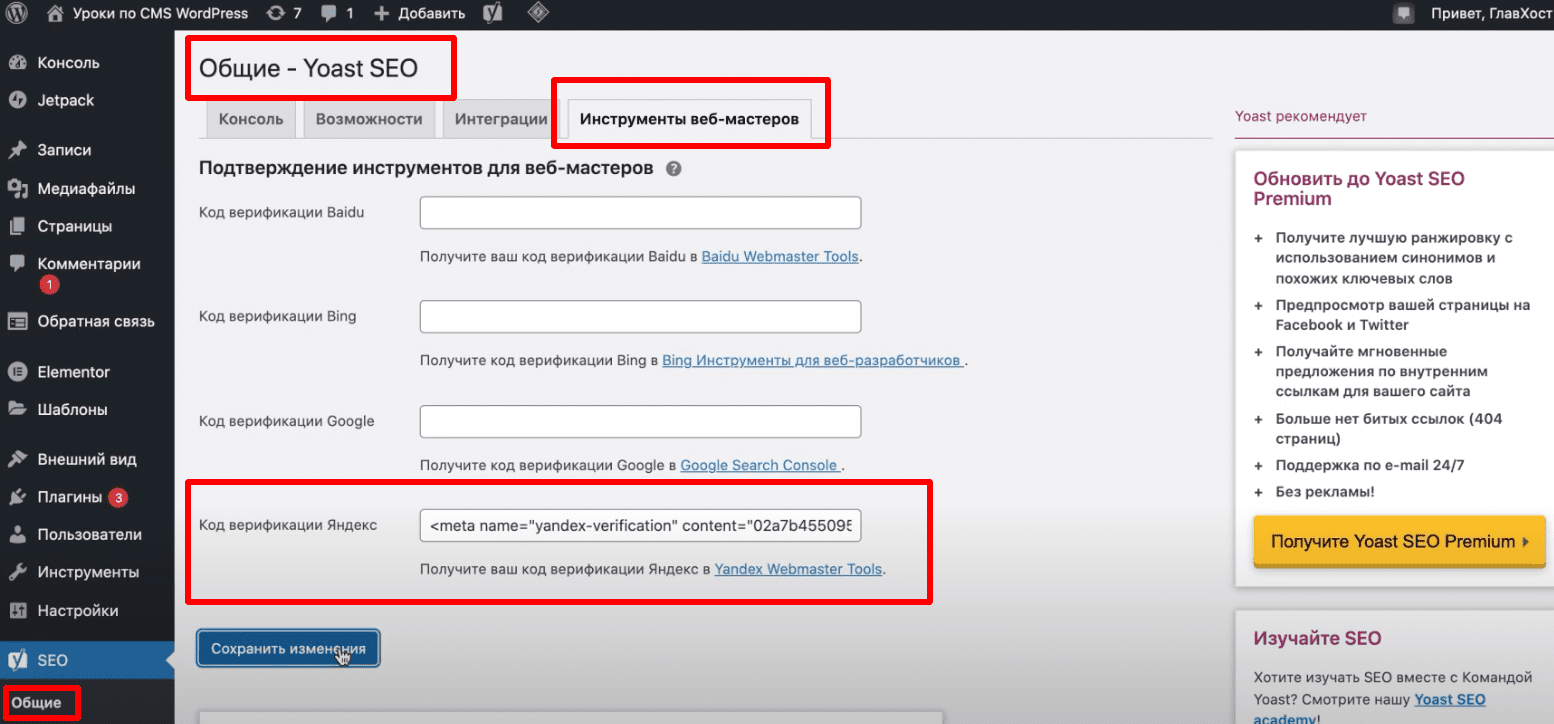Image resolution: width=1554 pixels, height=724 pixels.
Task: Click the help question mark icon beside heading
Action: click(673, 169)
